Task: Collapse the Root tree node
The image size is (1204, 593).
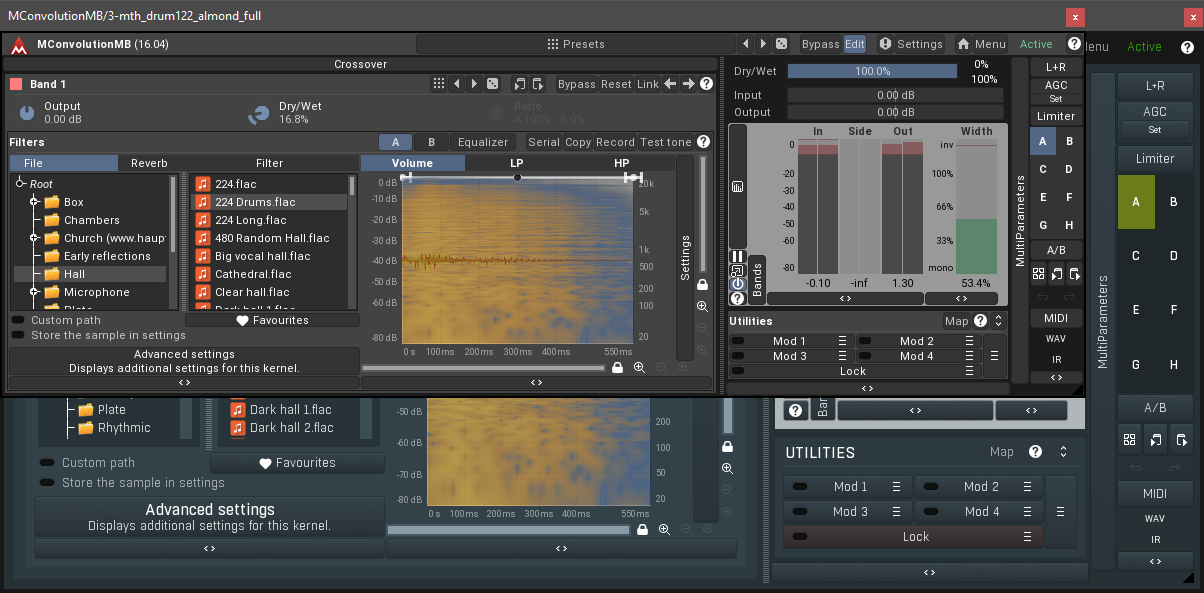Action: [20, 184]
